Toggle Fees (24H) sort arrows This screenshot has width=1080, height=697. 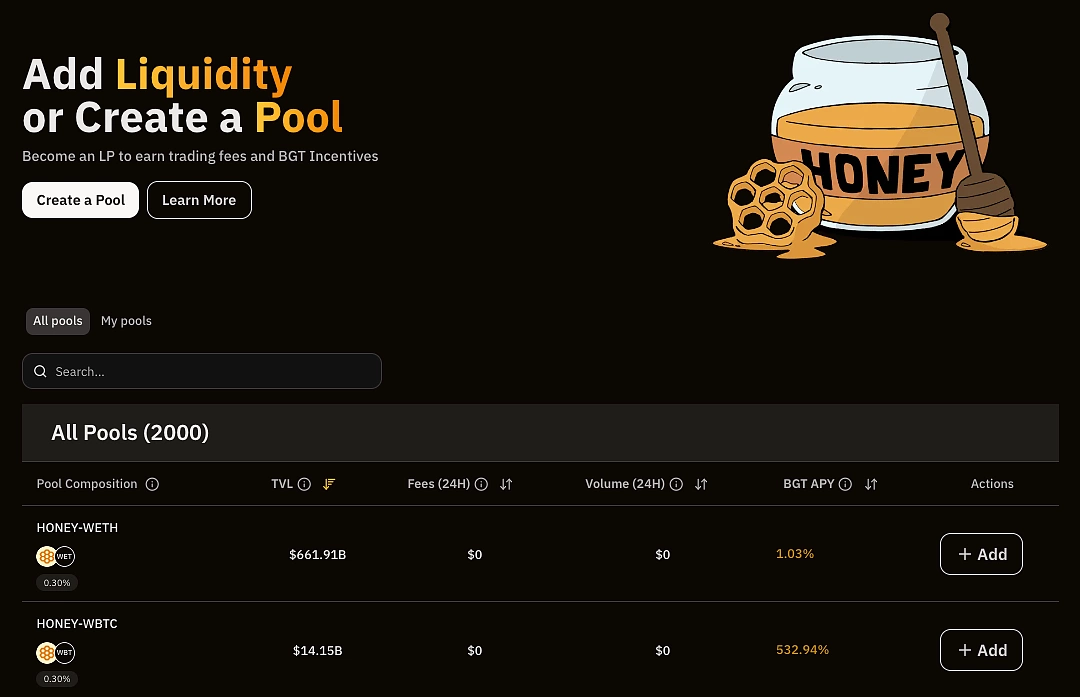(x=506, y=484)
